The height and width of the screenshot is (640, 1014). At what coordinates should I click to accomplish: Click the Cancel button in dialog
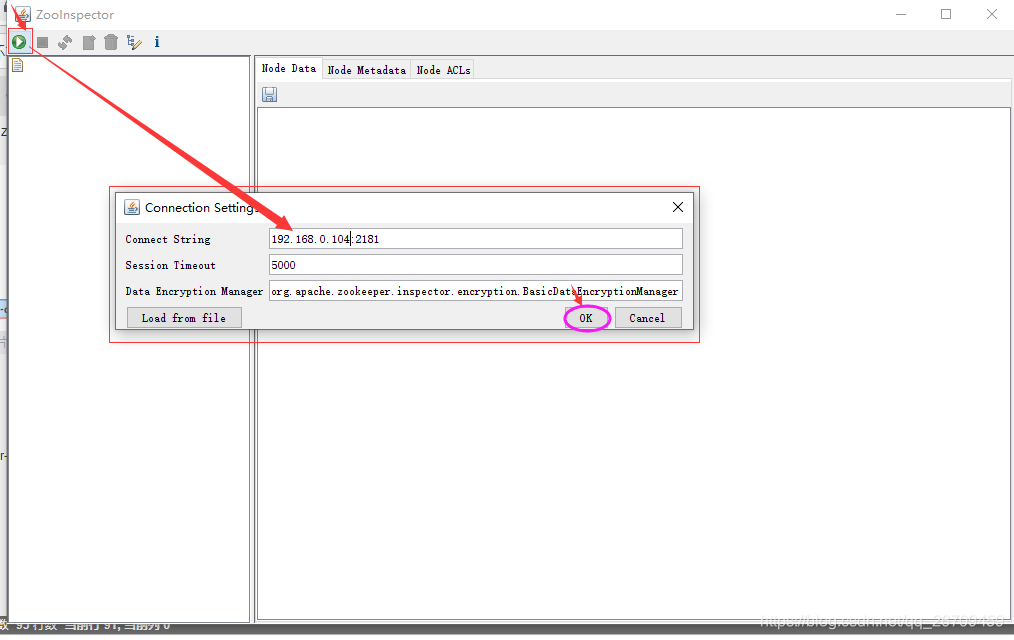click(647, 318)
